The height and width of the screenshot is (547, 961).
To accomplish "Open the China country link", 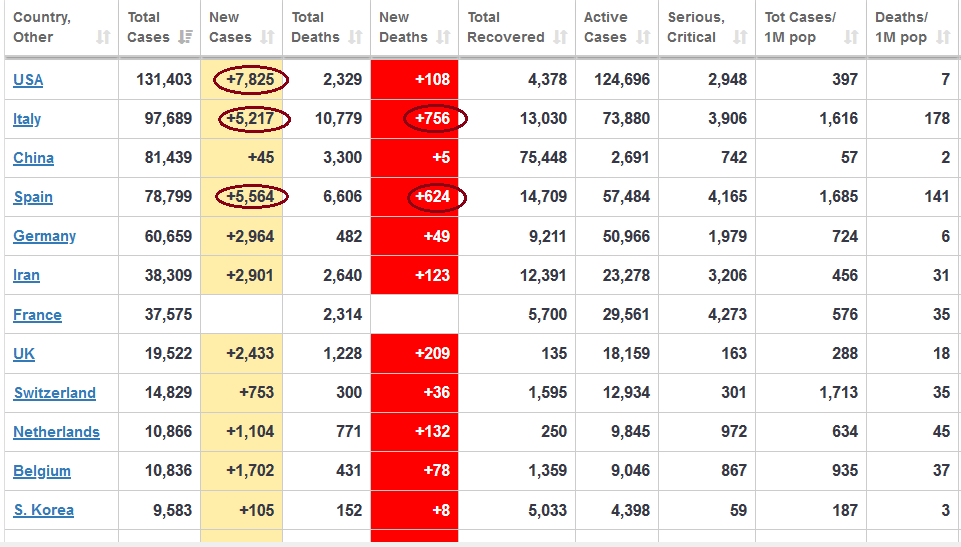I will [34, 158].
